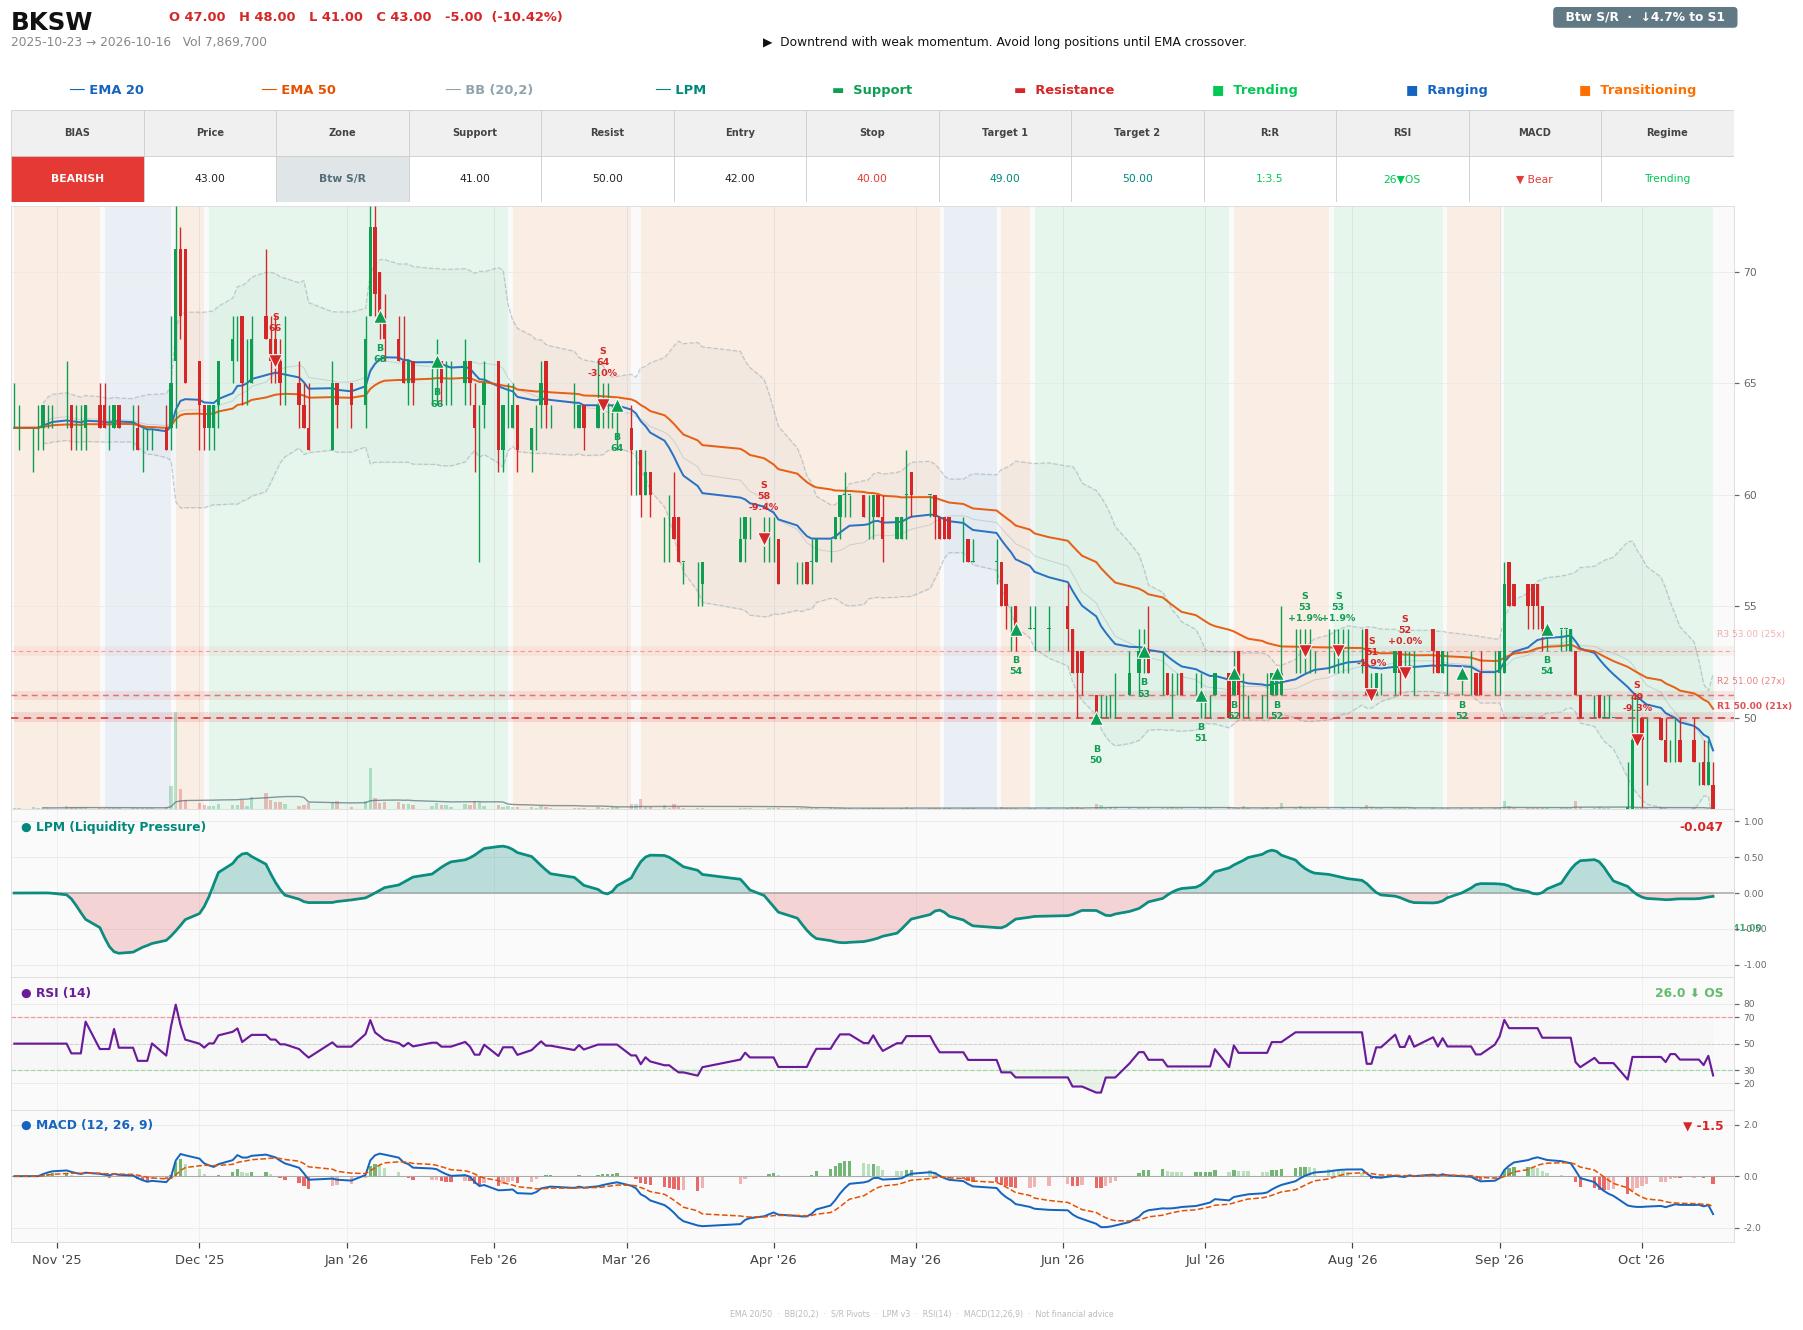The width and height of the screenshot is (1803, 1330).
Task: Click the BKSW ticker symbol title
Action: click(x=51, y=22)
